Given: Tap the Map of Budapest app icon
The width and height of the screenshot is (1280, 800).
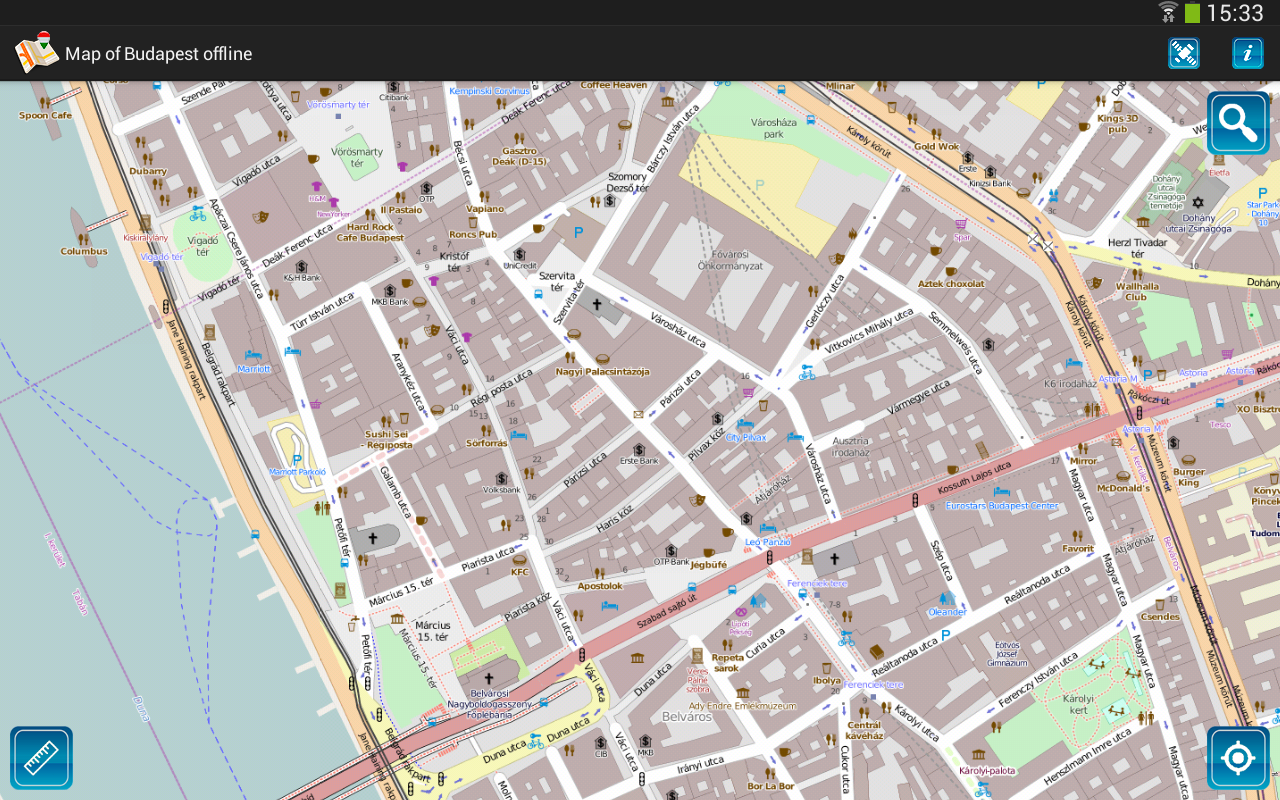Looking at the screenshot, I should click(35, 52).
